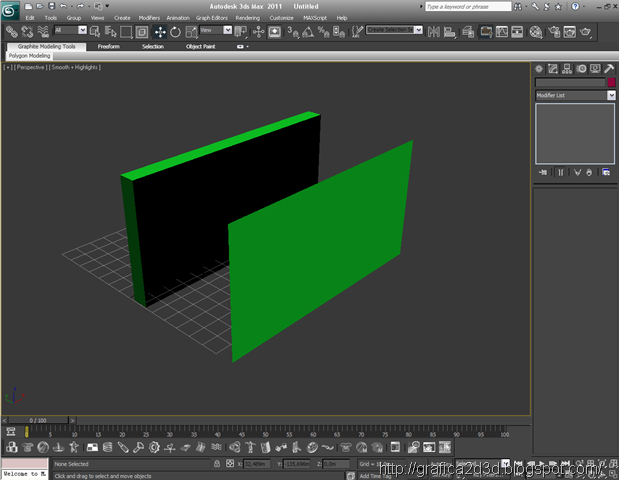Activate the Select and Rotate tool
Viewport: 619px width, 480px height.
click(176, 31)
